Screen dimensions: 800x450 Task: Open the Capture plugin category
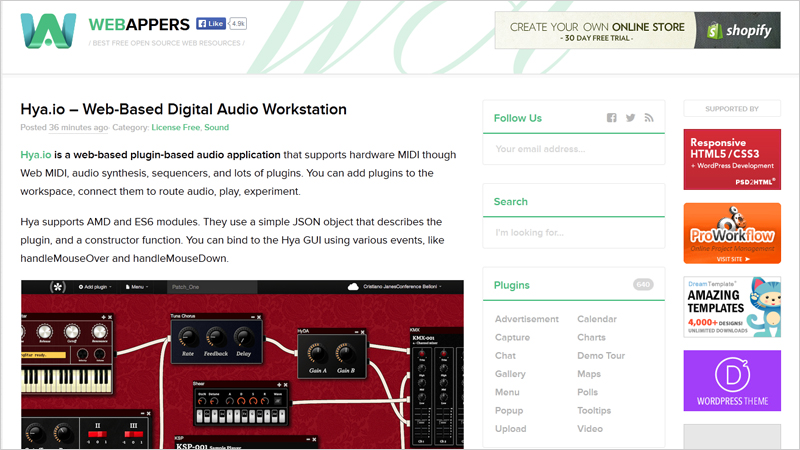pyautogui.click(x=512, y=337)
